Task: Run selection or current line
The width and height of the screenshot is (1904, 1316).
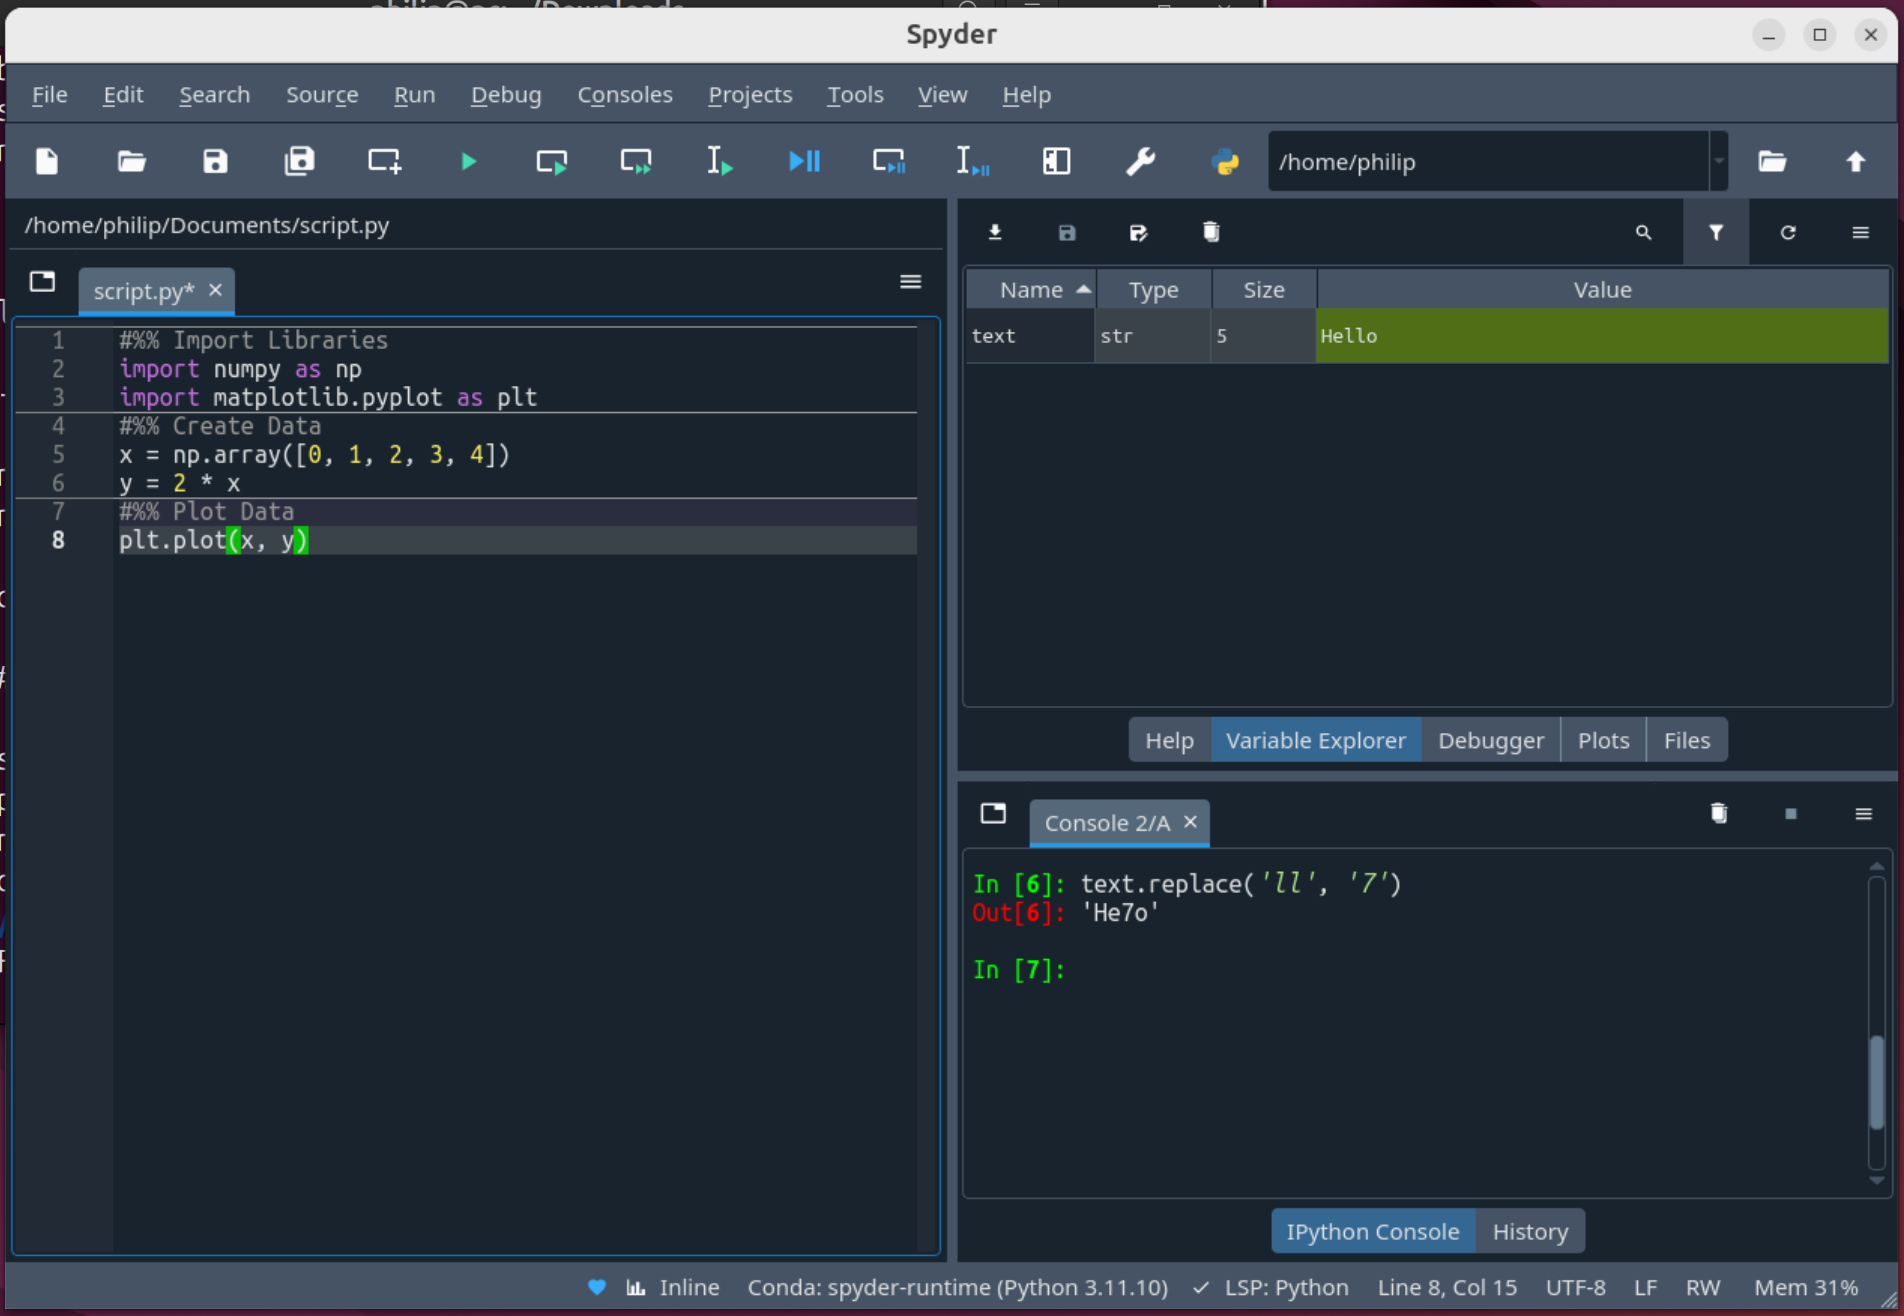Action: point(720,161)
